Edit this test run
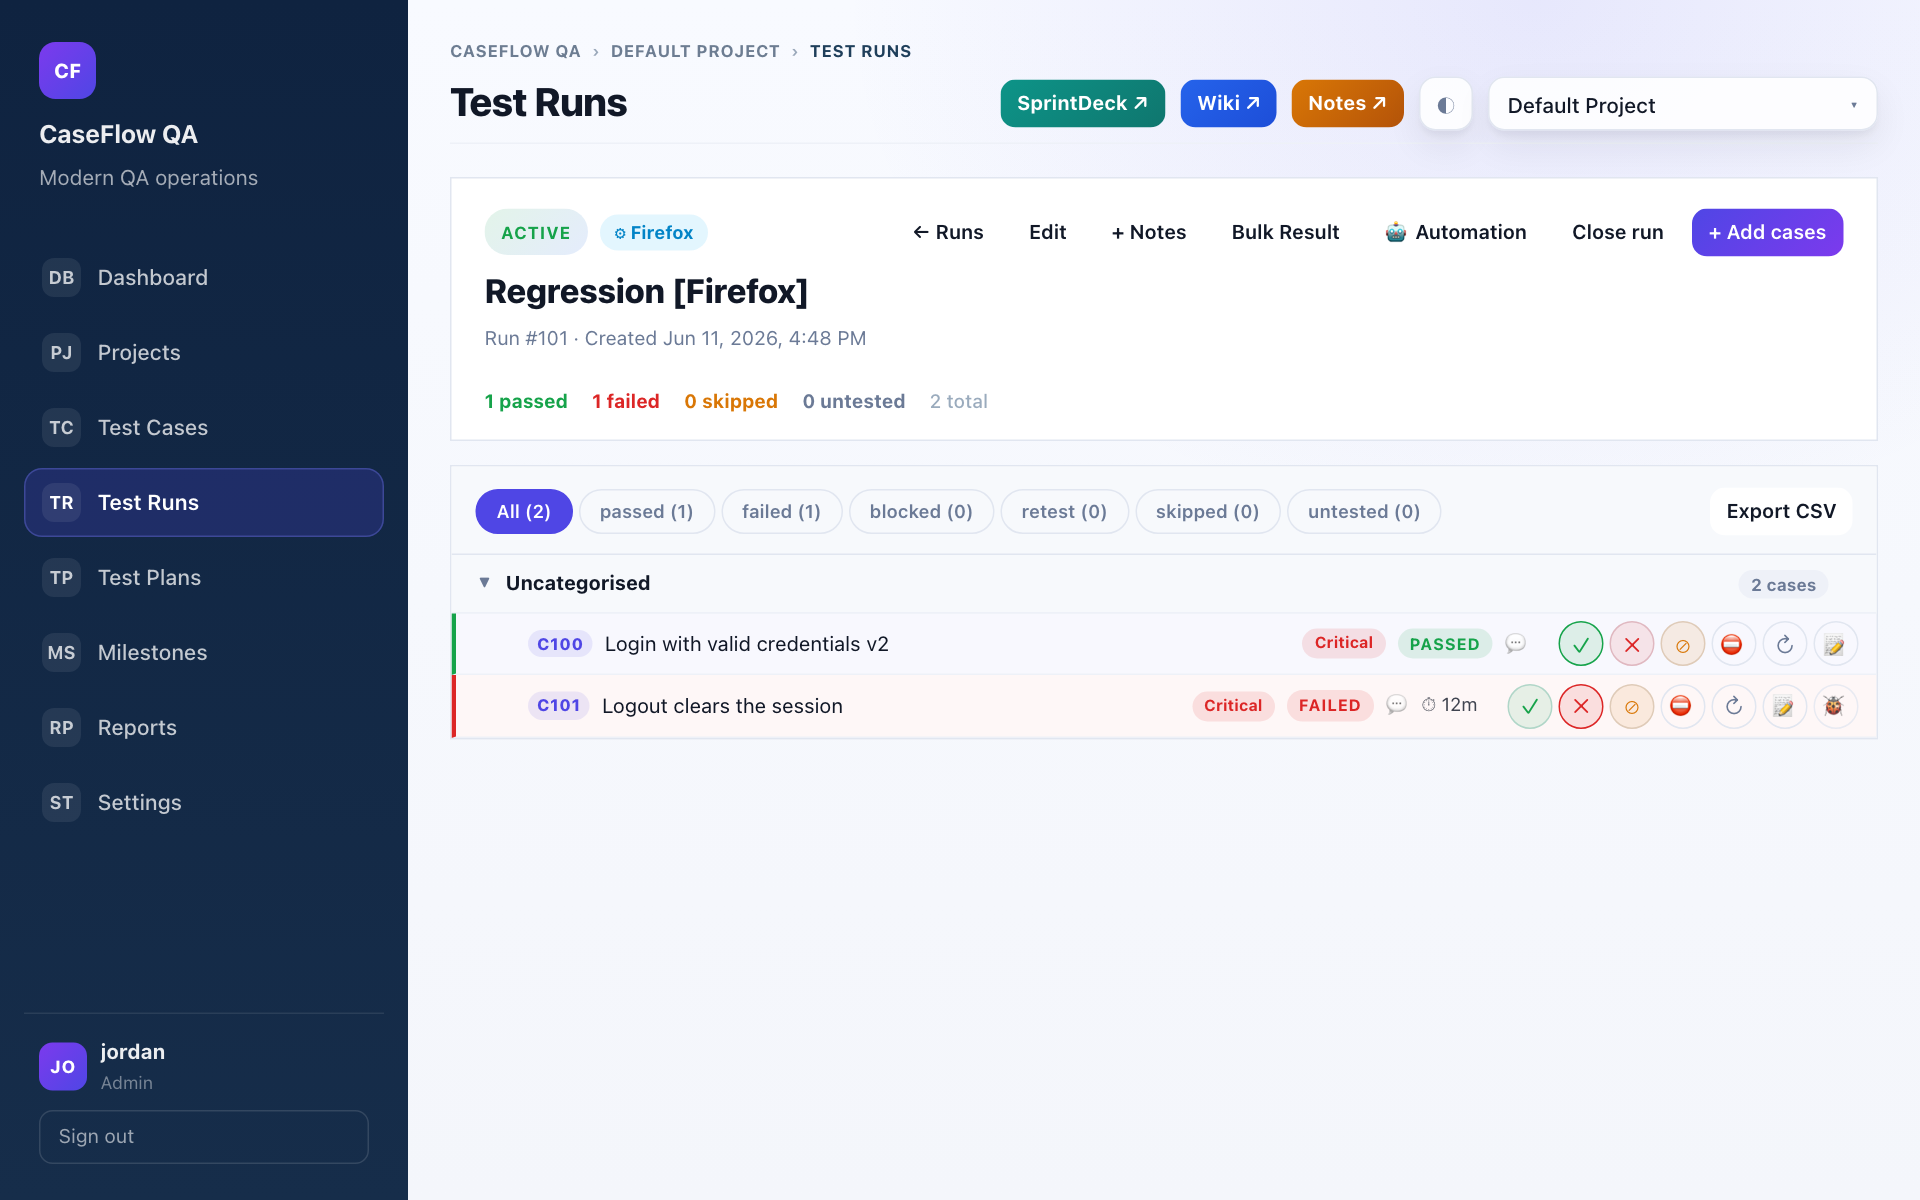 click(x=1047, y=232)
